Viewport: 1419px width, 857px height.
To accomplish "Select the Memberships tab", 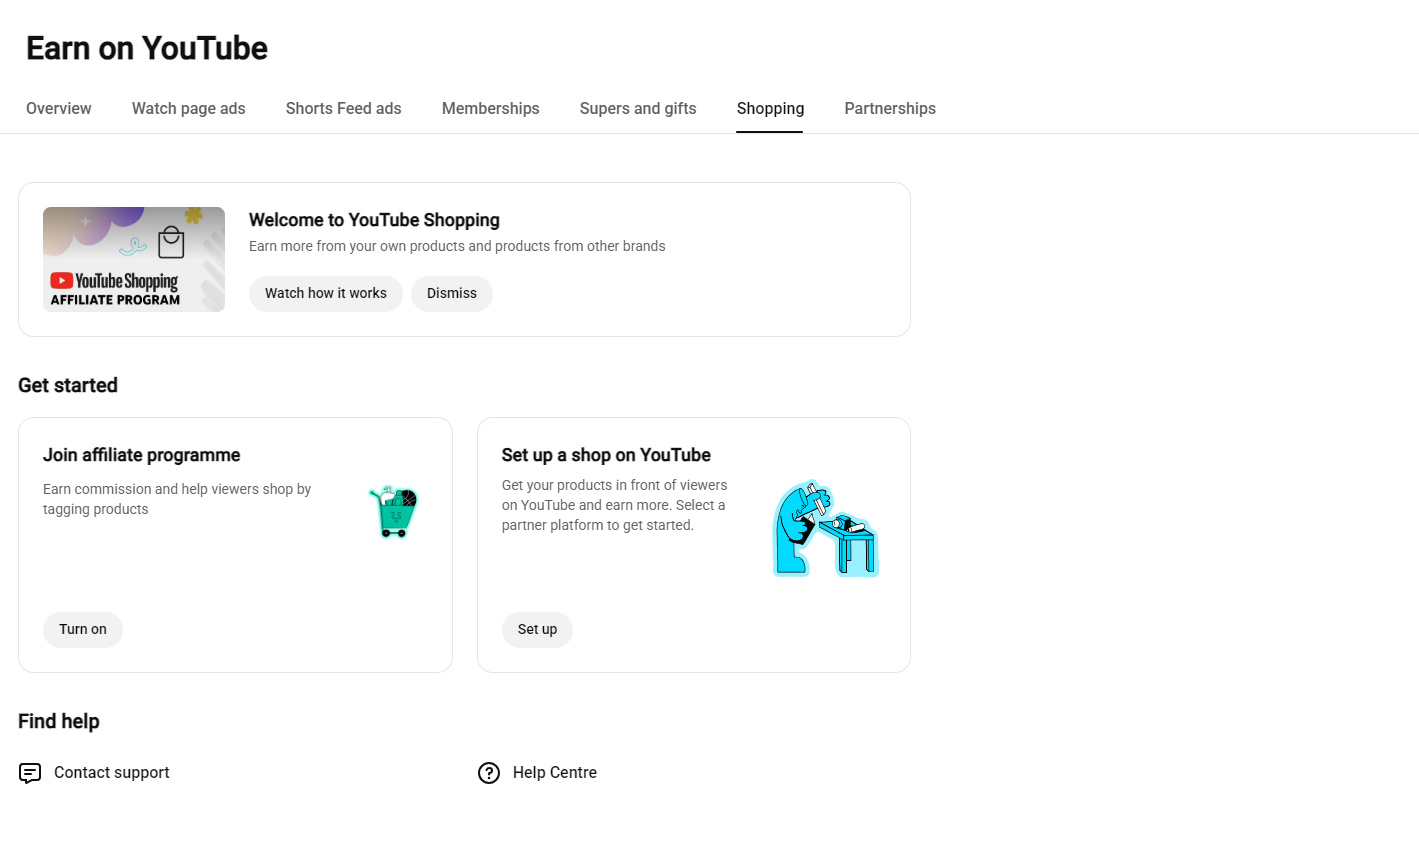I will (491, 108).
